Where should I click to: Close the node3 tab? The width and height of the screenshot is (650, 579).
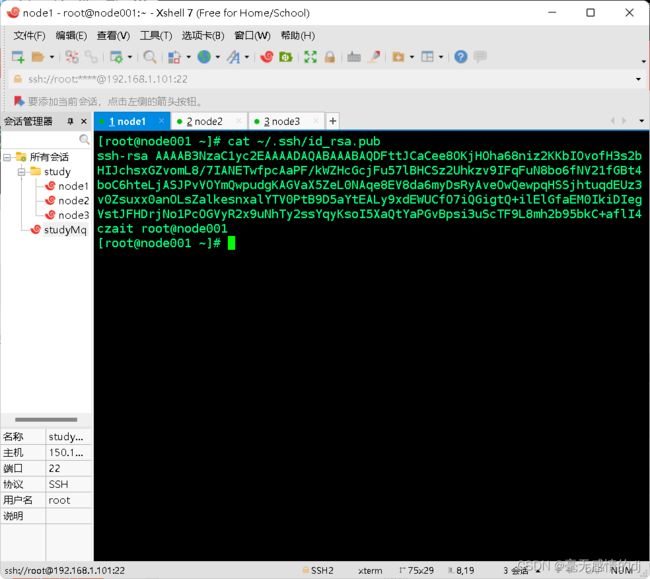(316, 121)
